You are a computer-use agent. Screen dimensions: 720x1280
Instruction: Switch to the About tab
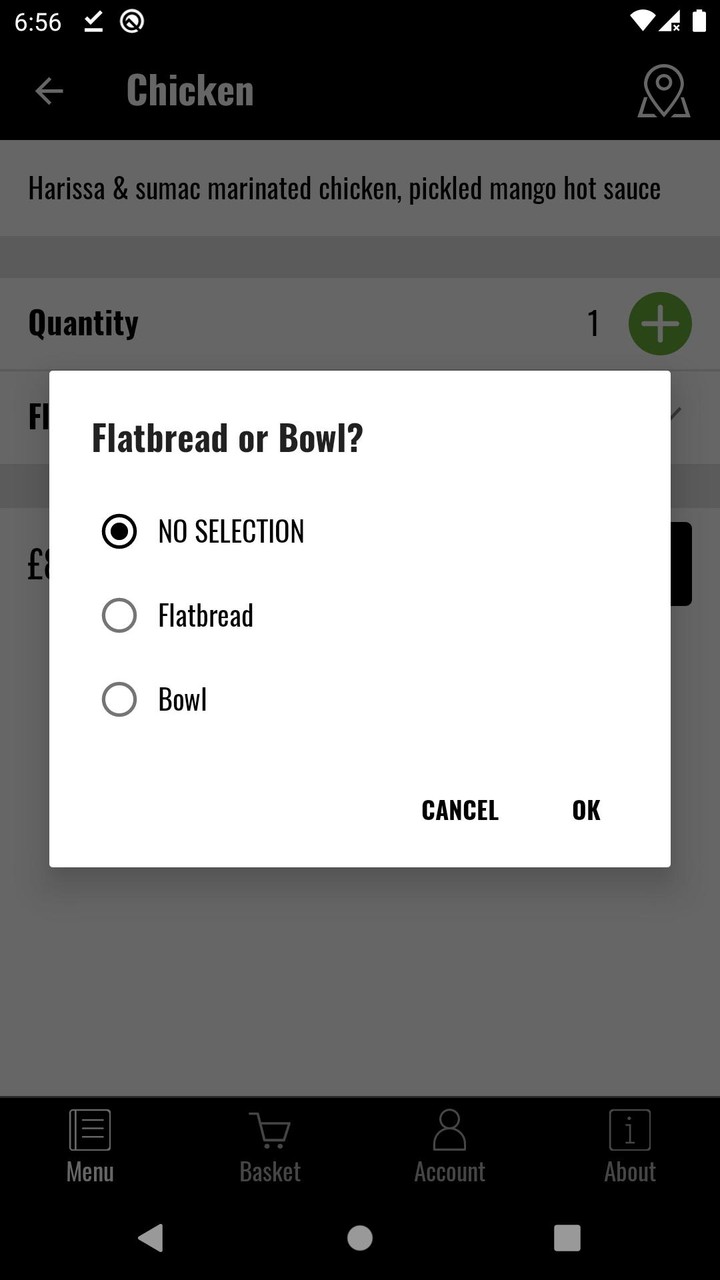[630, 1147]
